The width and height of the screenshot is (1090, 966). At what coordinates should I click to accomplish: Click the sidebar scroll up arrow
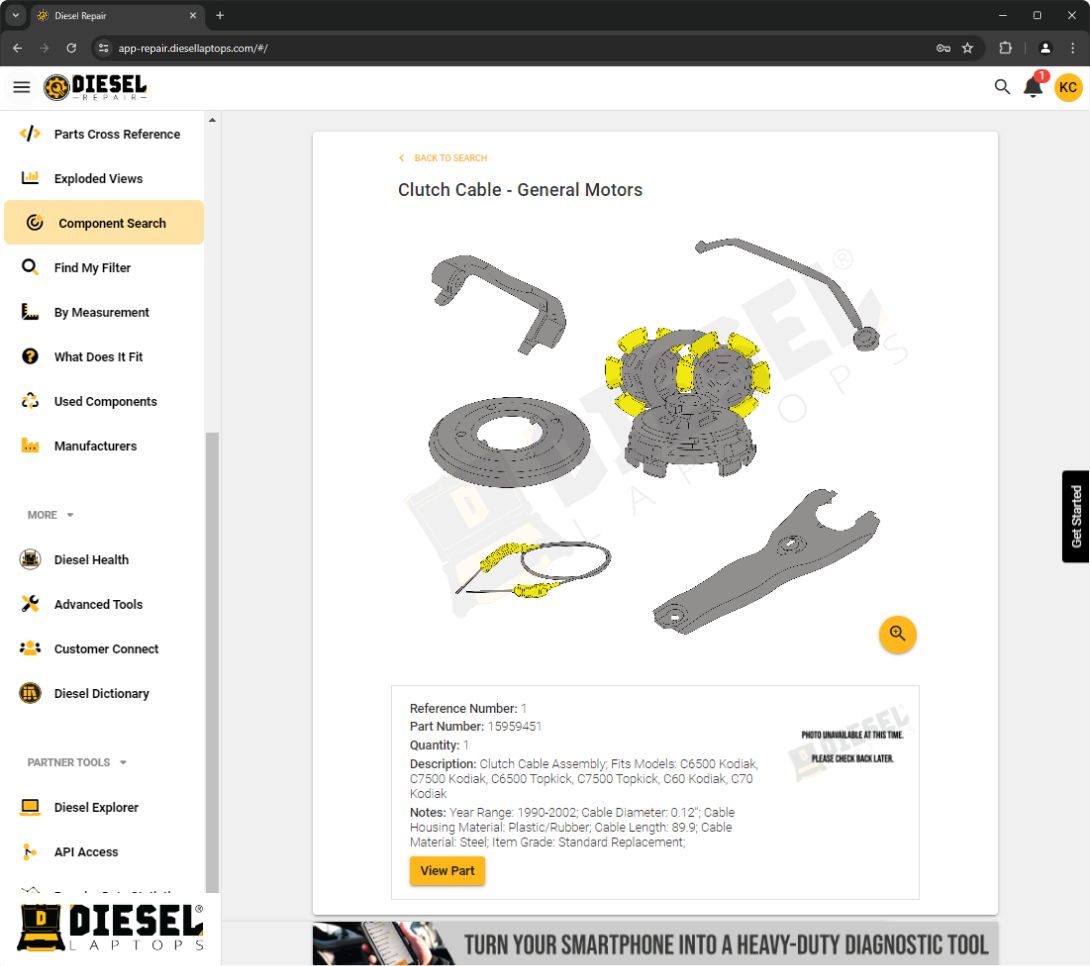212,120
